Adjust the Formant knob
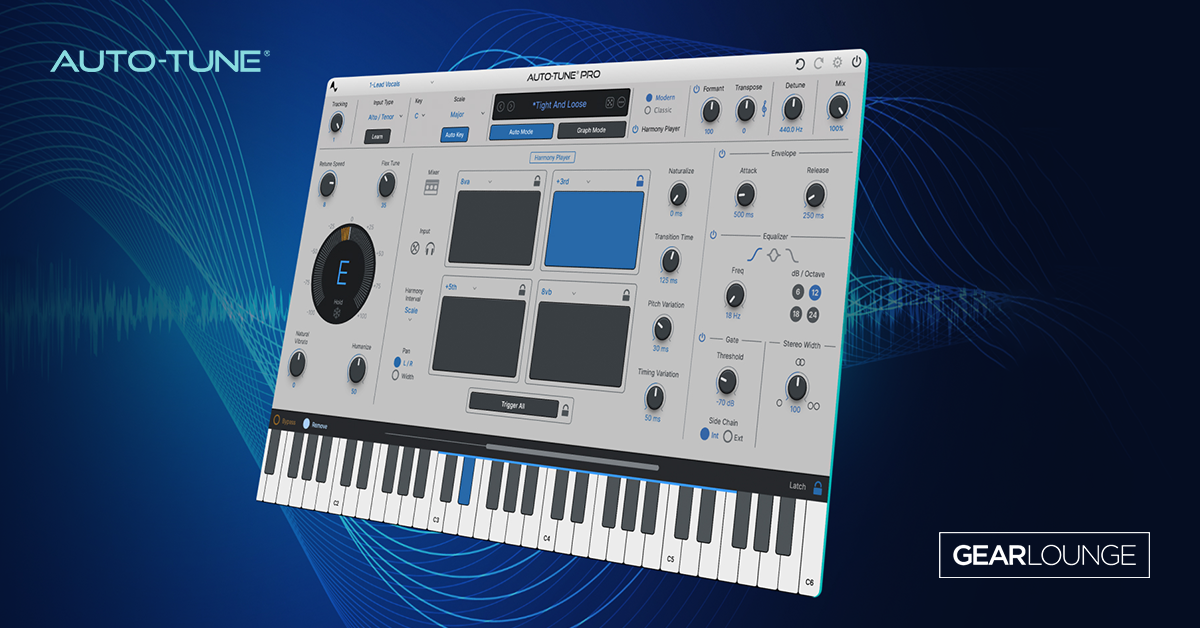 [711, 110]
